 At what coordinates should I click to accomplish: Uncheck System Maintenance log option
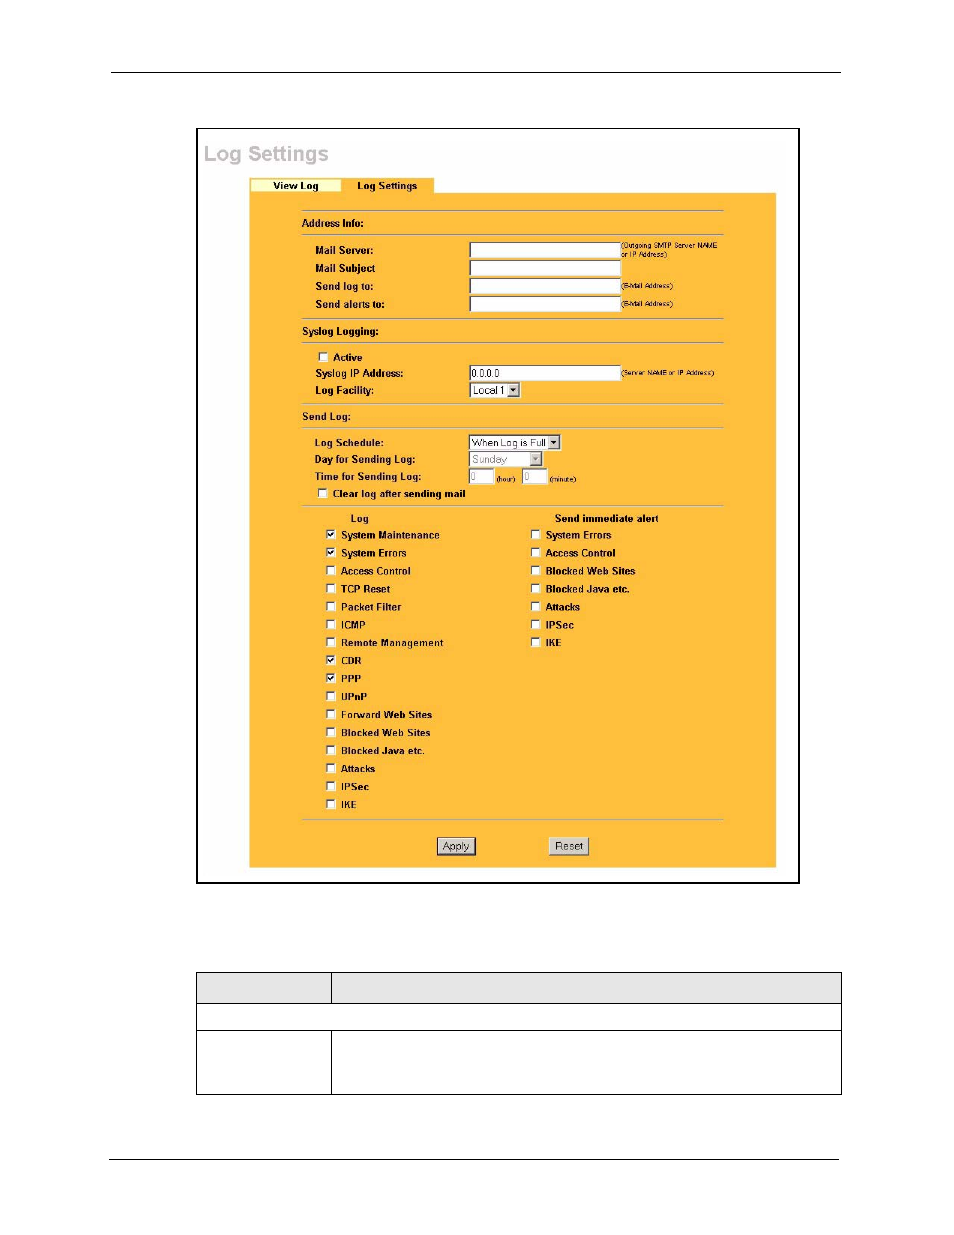point(331,535)
